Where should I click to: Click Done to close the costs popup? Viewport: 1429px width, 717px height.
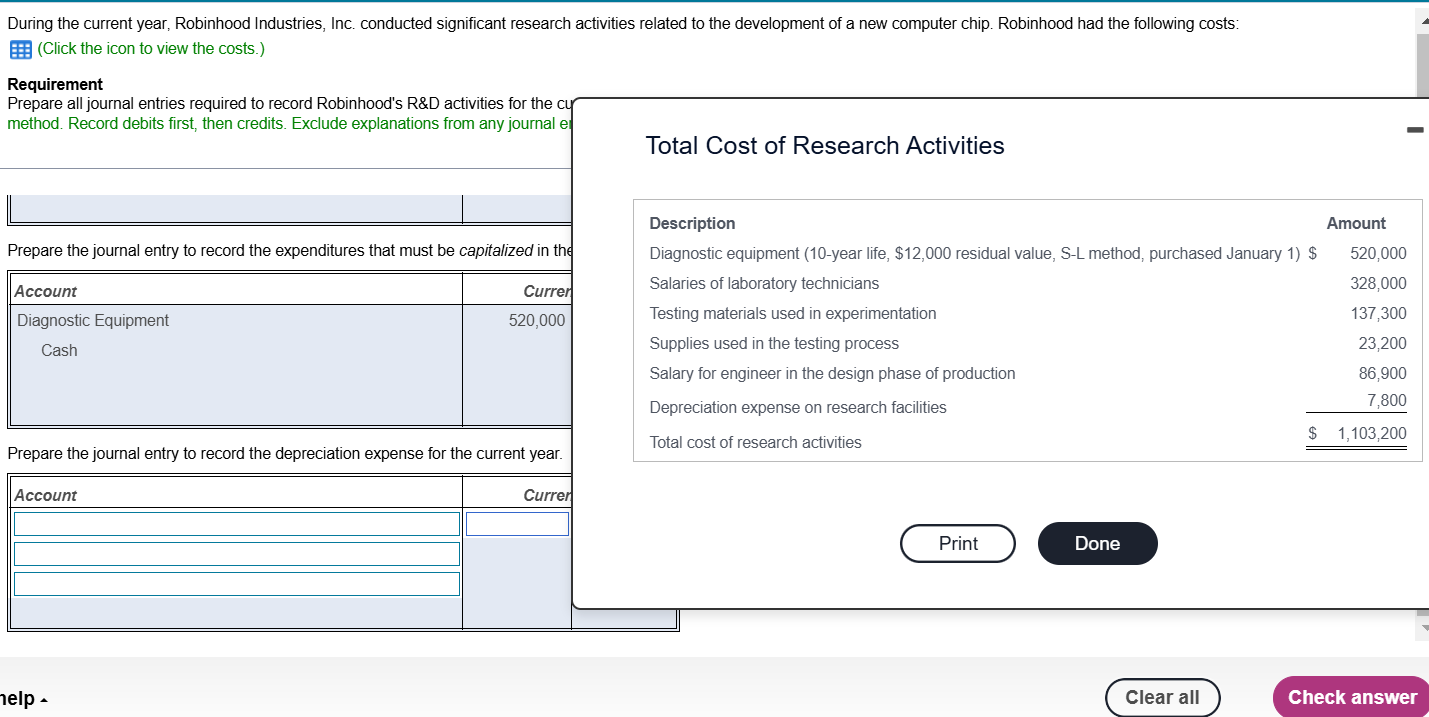pos(1097,543)
